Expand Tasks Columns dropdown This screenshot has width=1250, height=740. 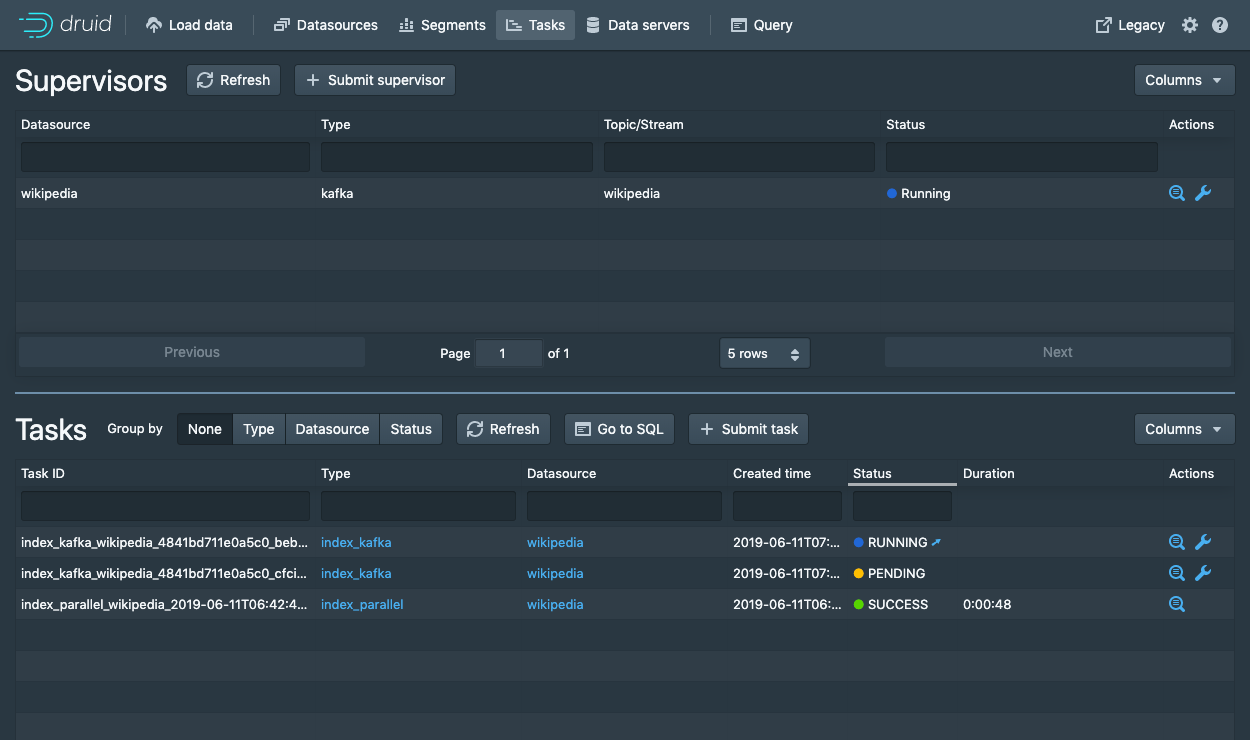(1184, 429)
